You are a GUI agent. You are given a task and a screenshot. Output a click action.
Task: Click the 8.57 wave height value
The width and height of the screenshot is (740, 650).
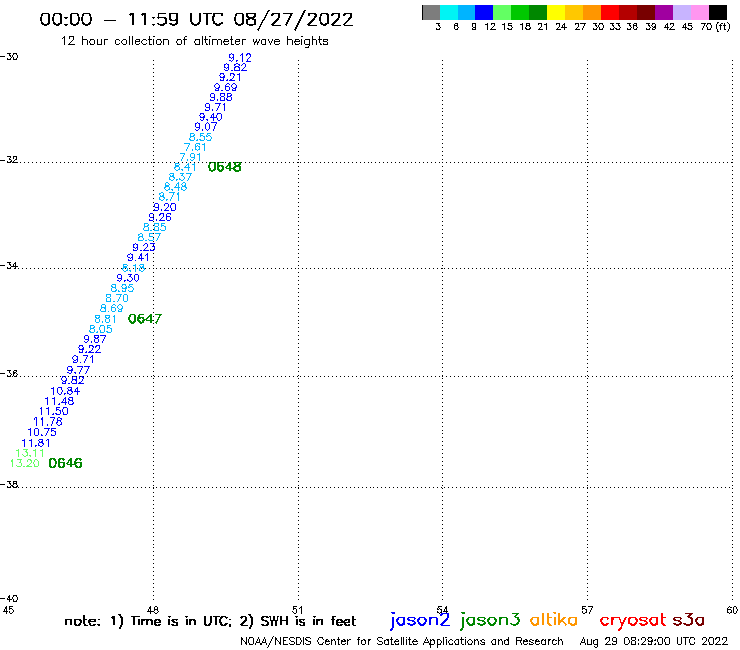149,237
